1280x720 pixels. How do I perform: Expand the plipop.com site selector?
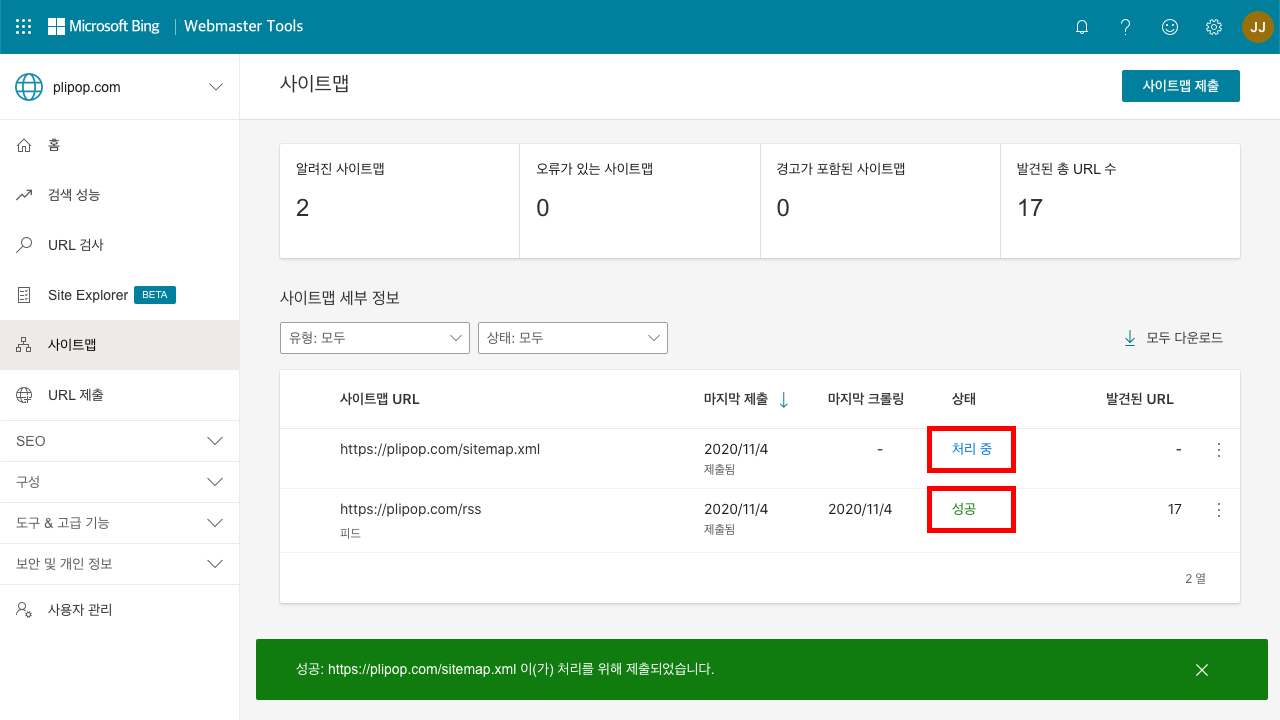[x=215, y=87]
